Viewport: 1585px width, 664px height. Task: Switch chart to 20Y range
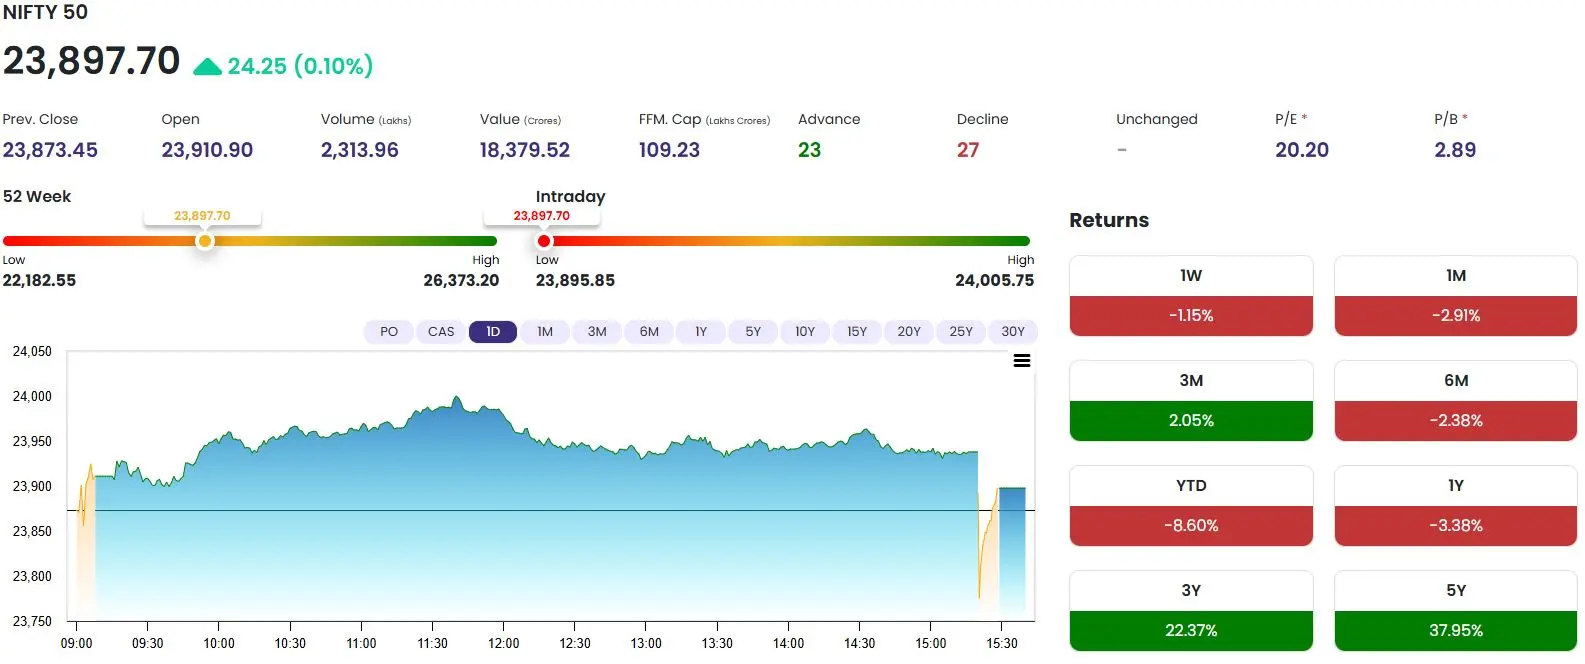(909, 332)
